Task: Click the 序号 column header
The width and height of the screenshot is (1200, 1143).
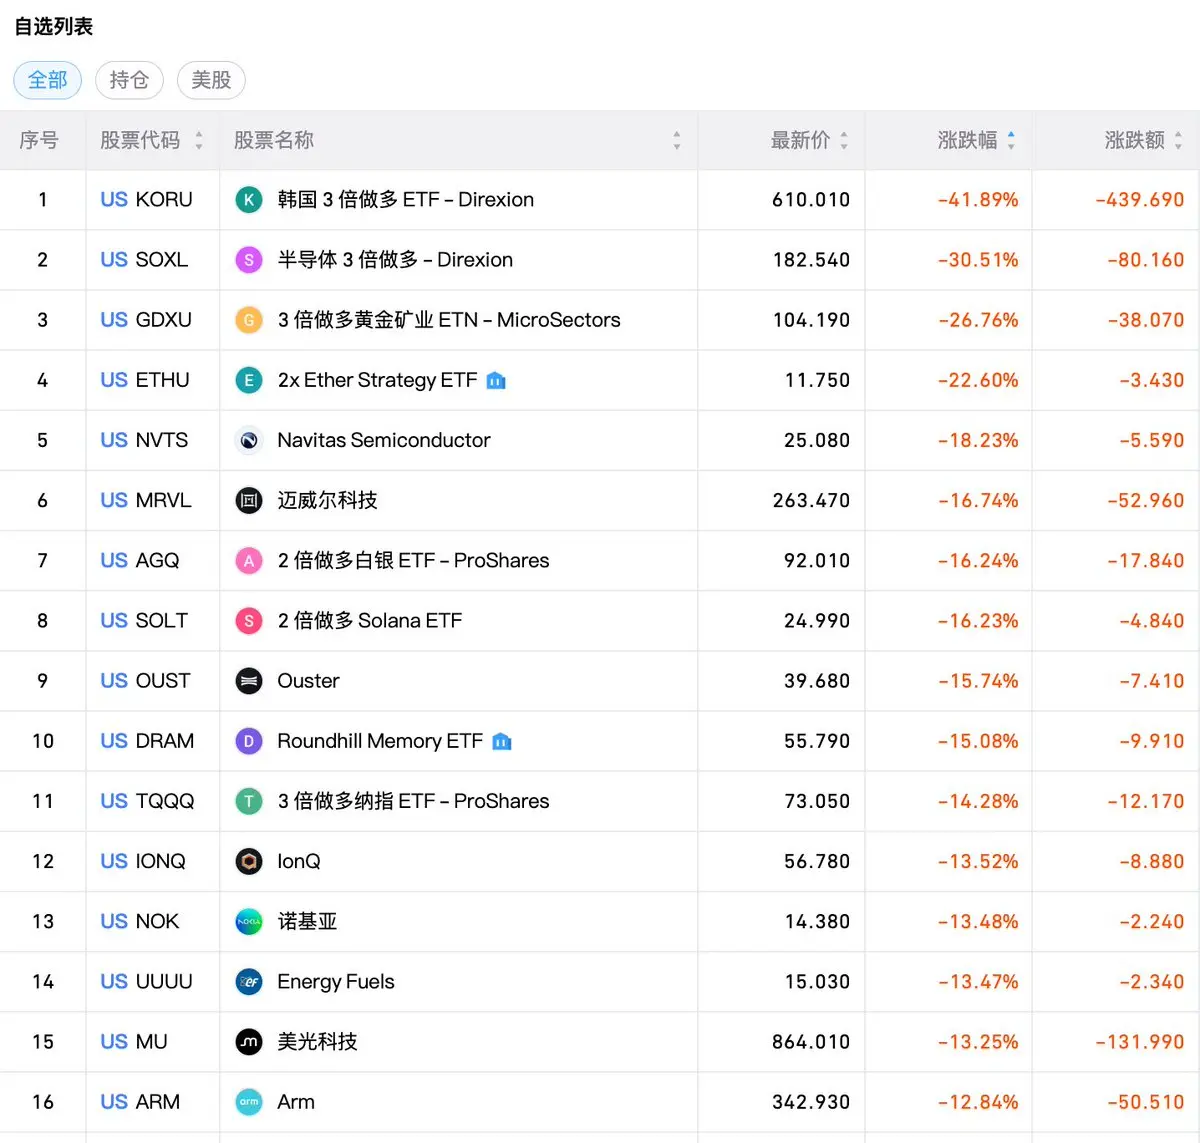Action: tap(39, 141)
